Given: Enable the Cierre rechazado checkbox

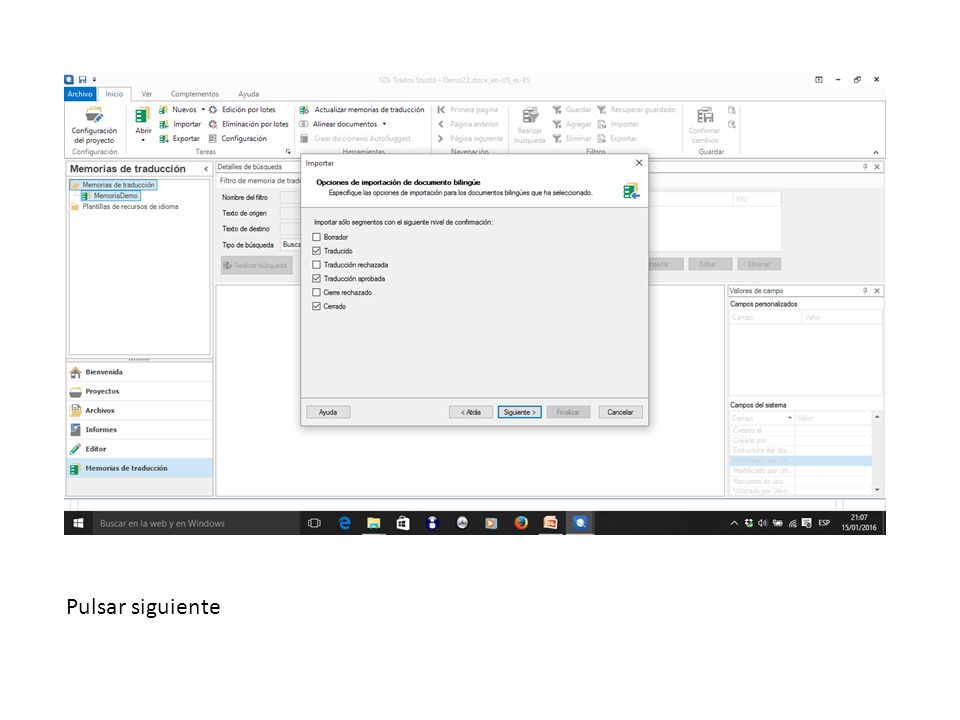Looking at the screenshot, I should 317,293.
